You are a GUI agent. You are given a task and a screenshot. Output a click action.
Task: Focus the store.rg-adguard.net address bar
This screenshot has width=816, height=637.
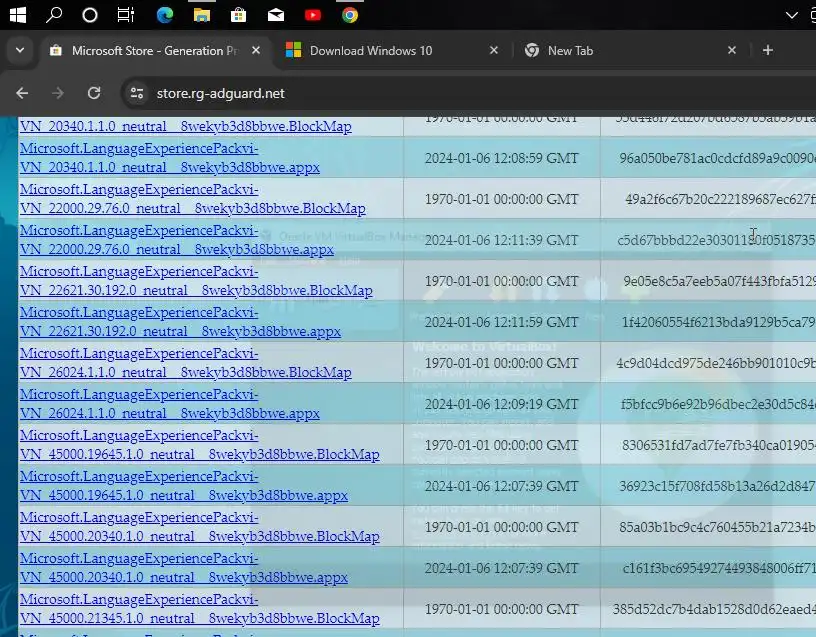pos(468,94)
